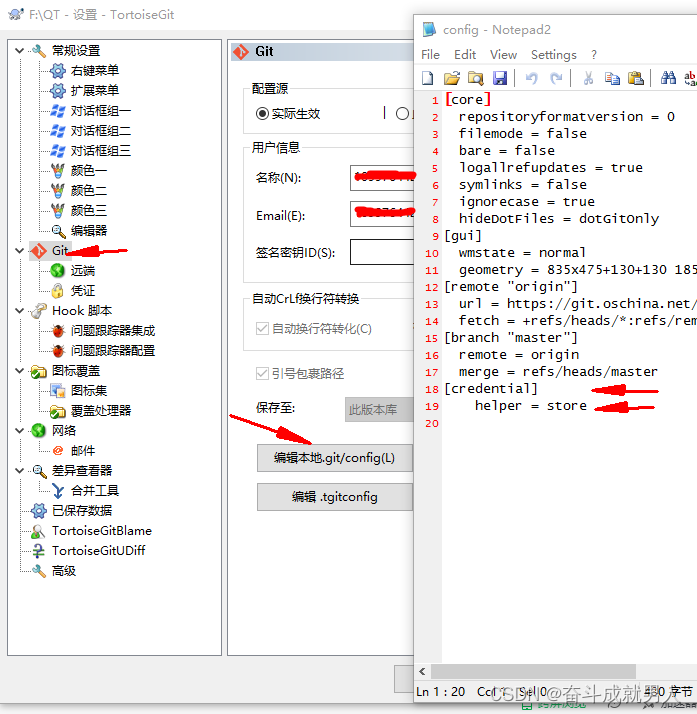
Task: Open 右键菜单 settings page
Action: click(x=95, y=71)
